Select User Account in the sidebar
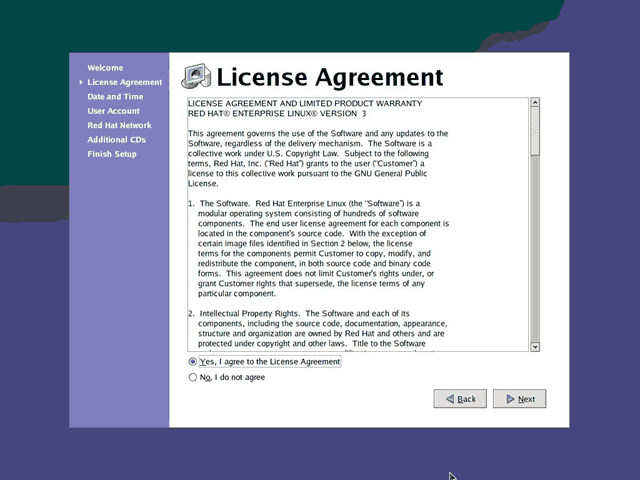This screenshot has width=640, height=480. click(x=113, y=111)
